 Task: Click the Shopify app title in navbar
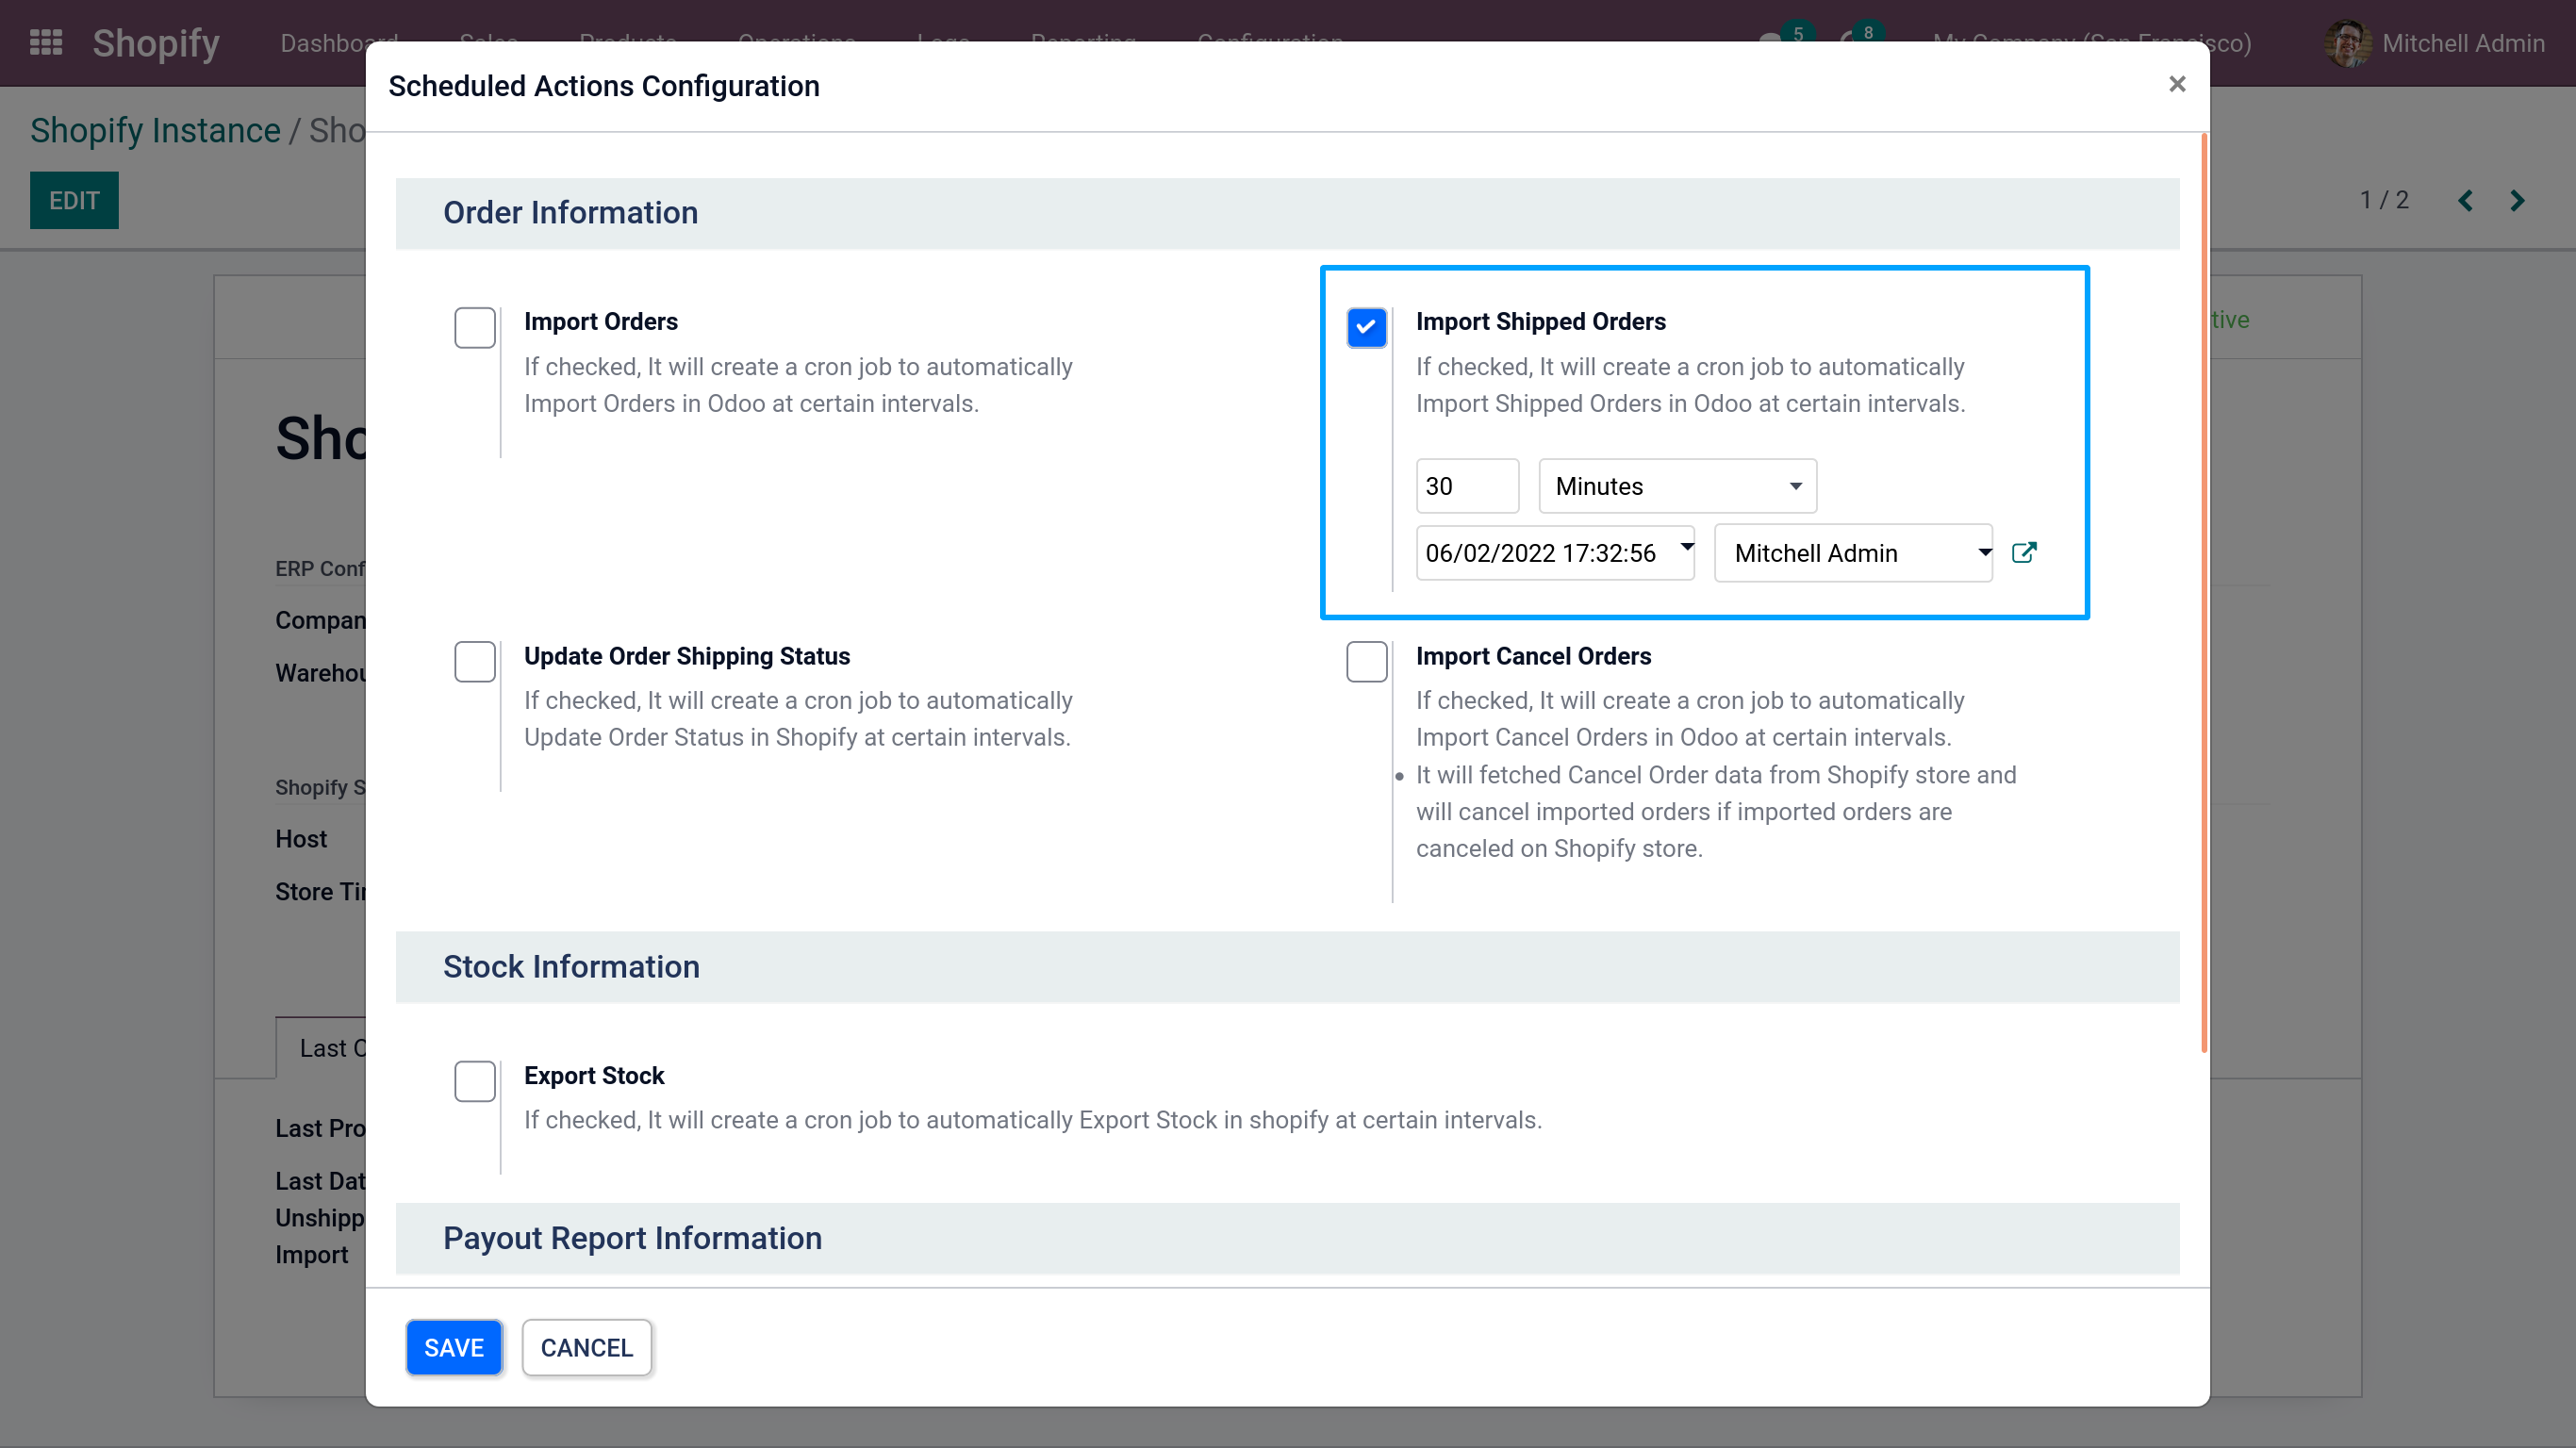coord(156,43)
